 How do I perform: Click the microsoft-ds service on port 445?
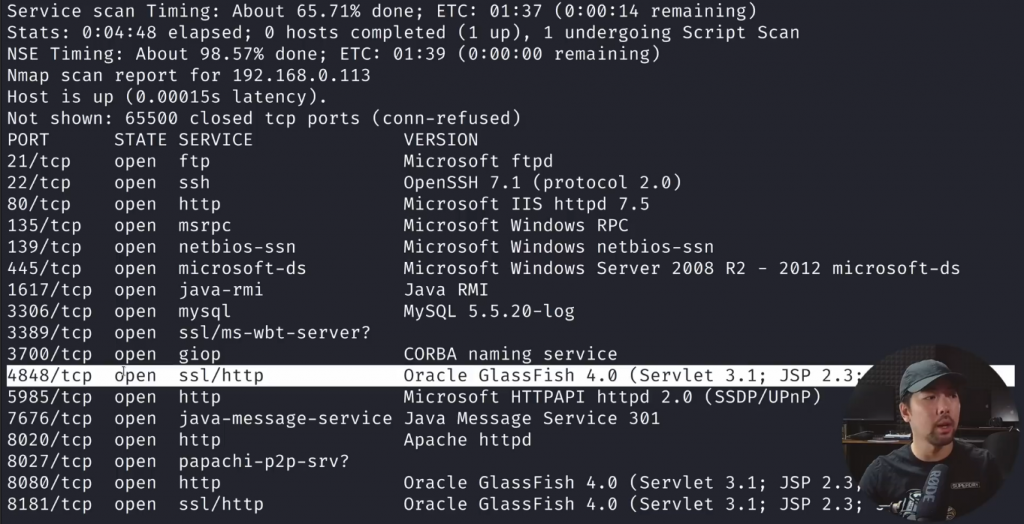coord(242,268)
